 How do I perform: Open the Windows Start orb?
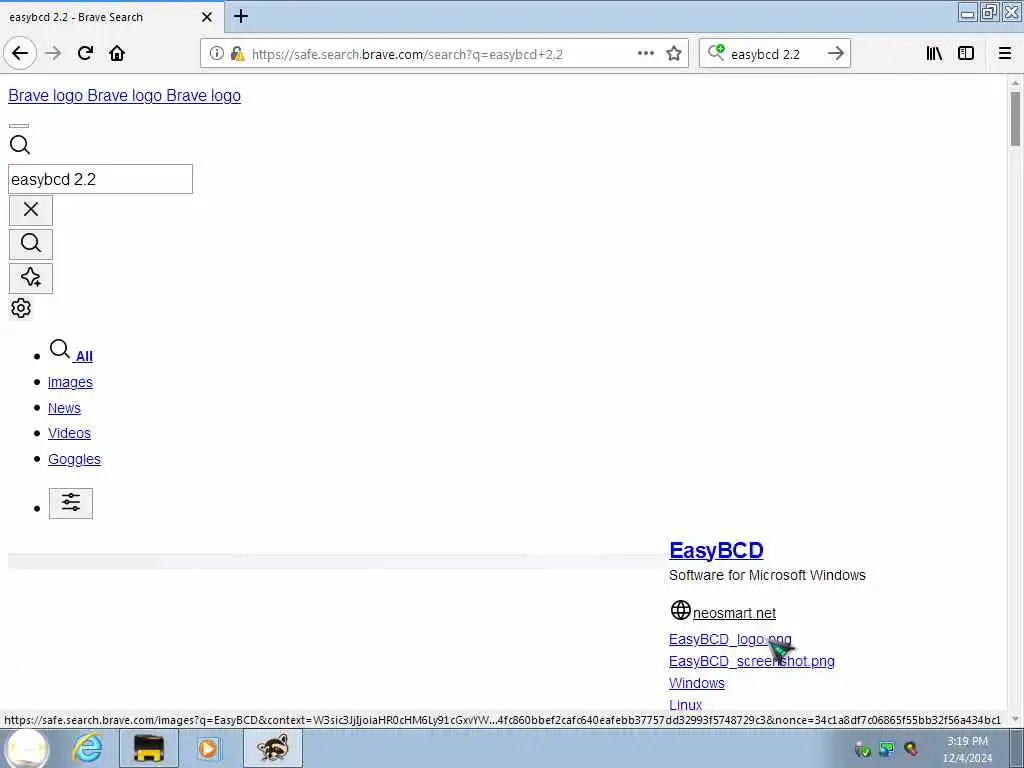27,748
